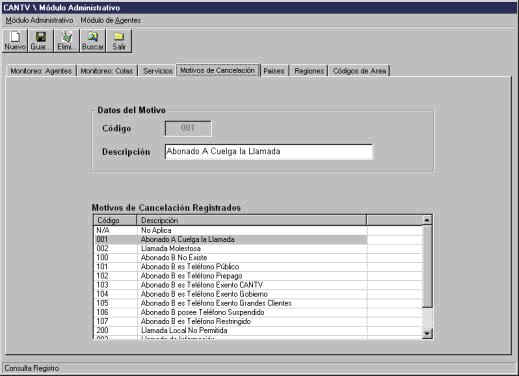This screenshot has width=519, height=376.
Task: Open the Módulo de Agentes menu
Action: tap(111, 20)
